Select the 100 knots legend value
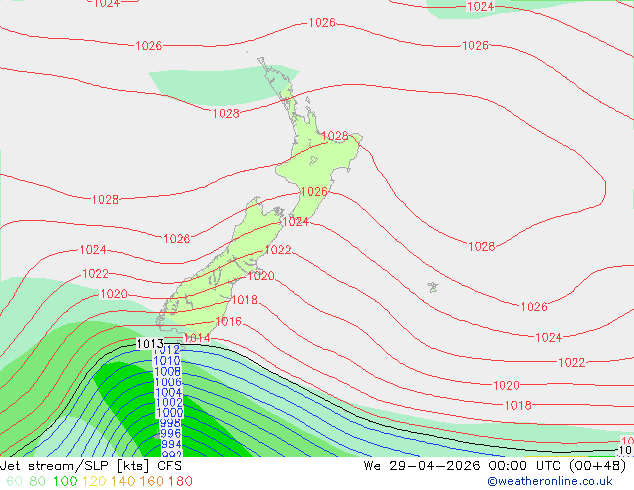The height and width of the screenshot is (490, 634). coord(65,481)
